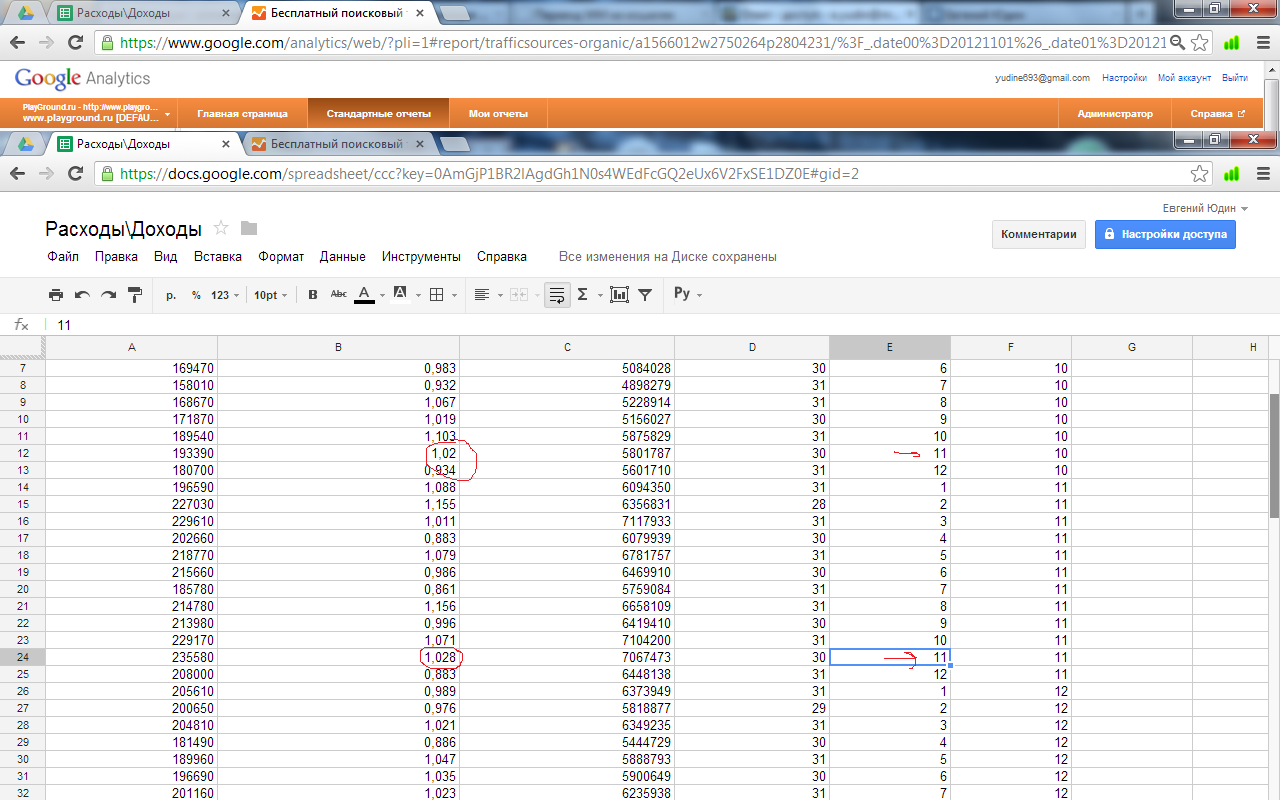Screen dimensions: 1280x800
Task: Open the 123 number format dropdown
Action: (224, 295)
